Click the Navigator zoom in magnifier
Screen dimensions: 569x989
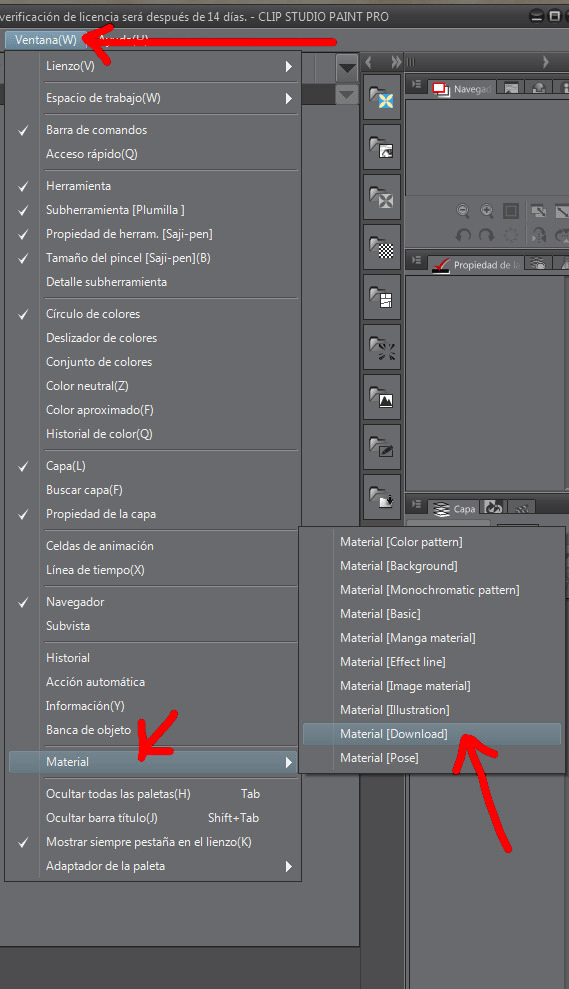tap(487, 211)
